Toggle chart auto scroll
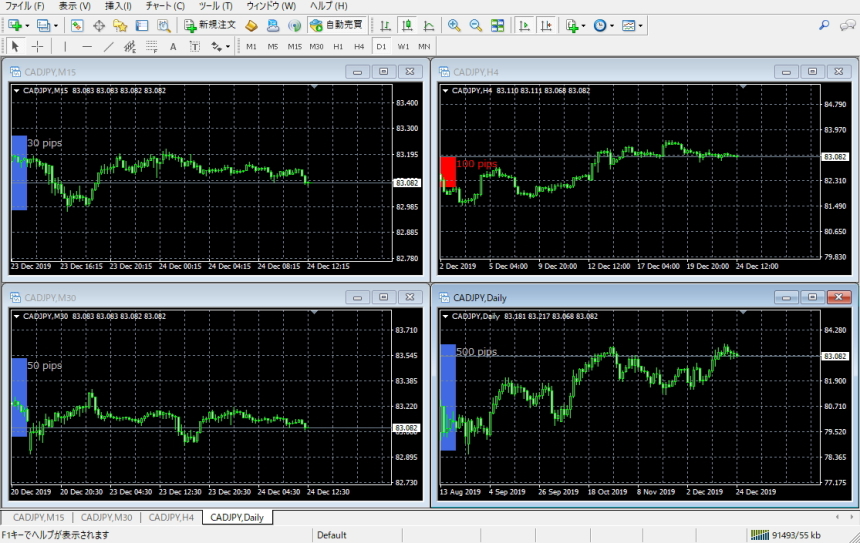 524,25
